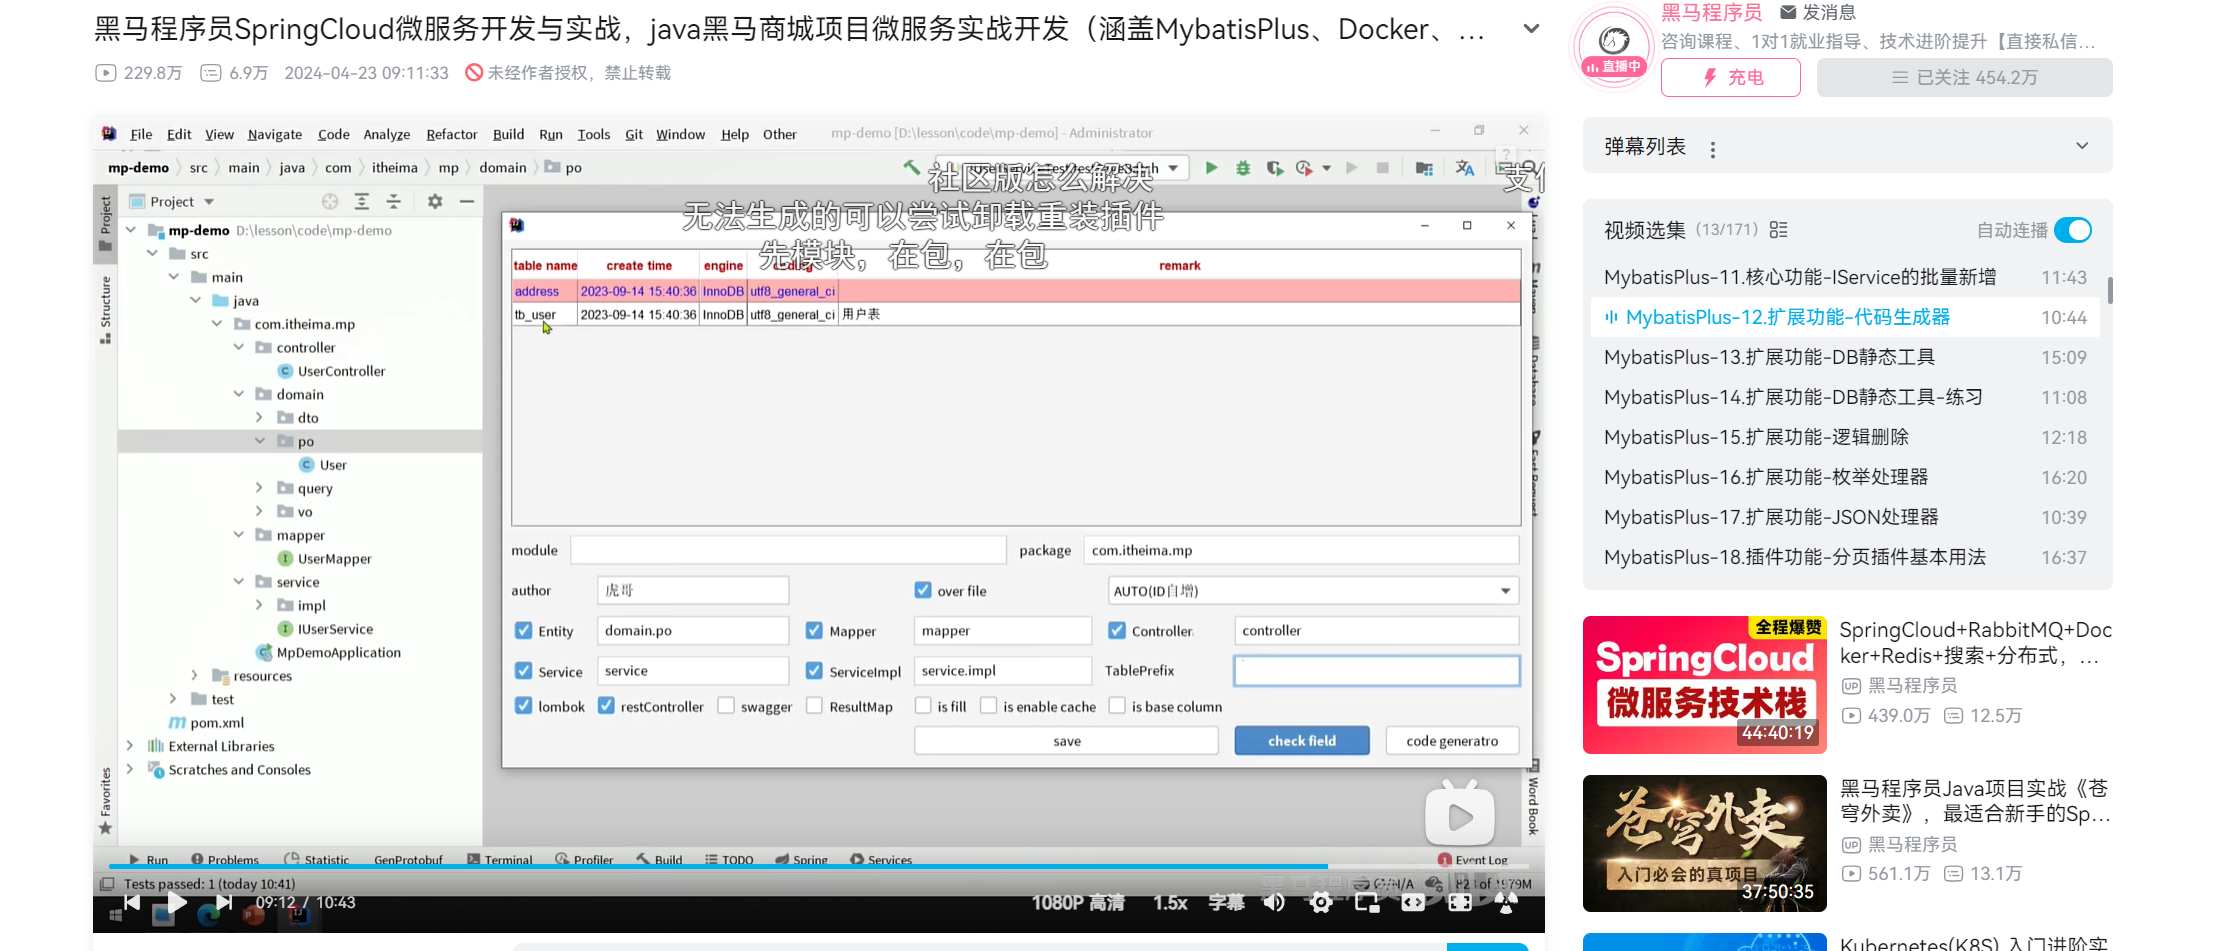The height and width of the screenshot is (951, 2216).
Task: Toggle the Service checkbox
Action: [x=523, y=670]
